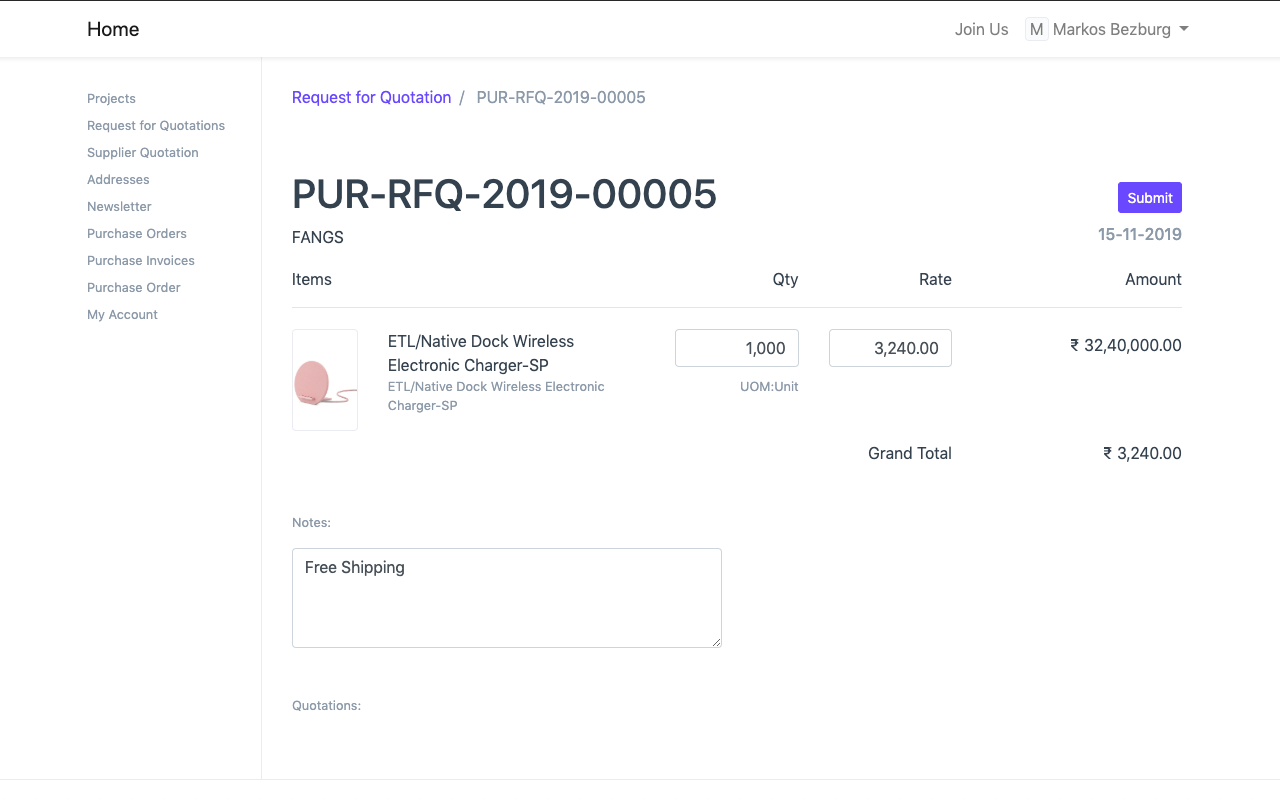1280x799 pixels.
Task: Open Purchase Invoices in sidebar
Action: pyautogui.click(x=141, y=260)
